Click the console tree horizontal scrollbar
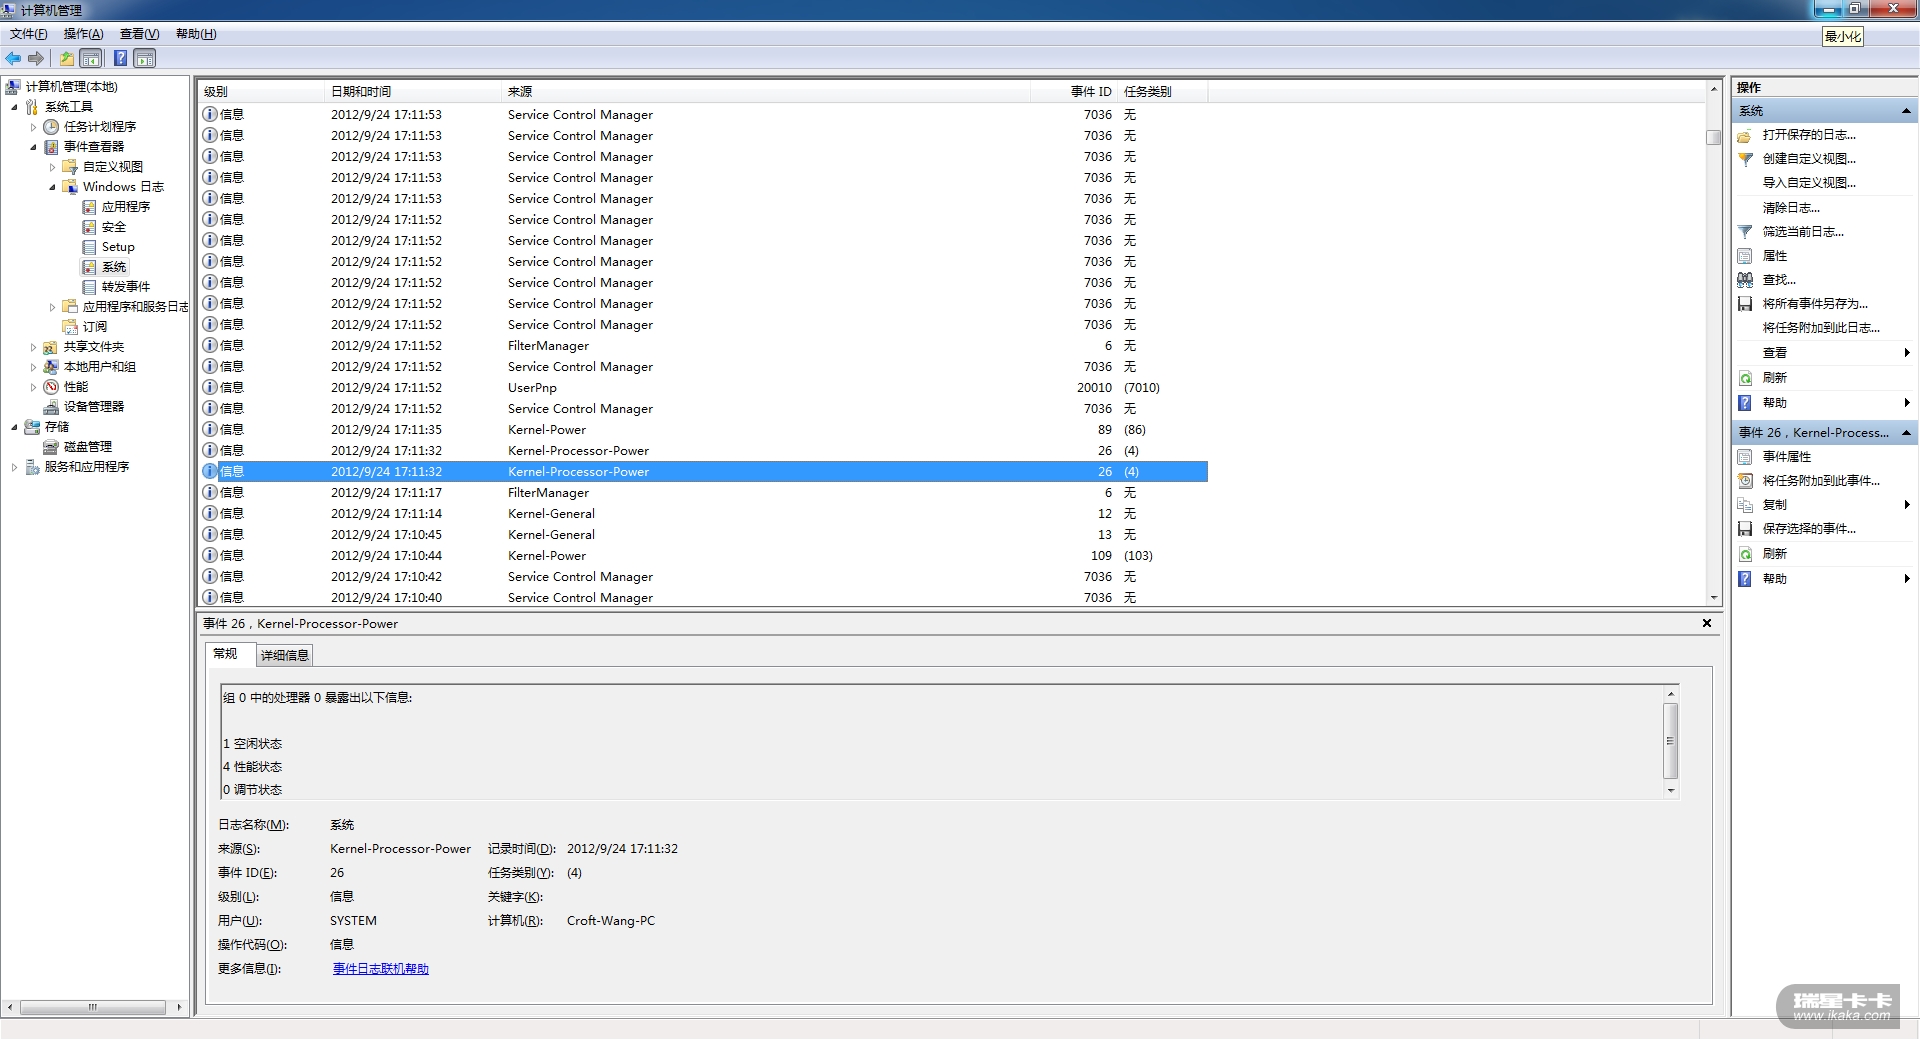This screenshot has width=1920, height=1040. point(93,1007)
